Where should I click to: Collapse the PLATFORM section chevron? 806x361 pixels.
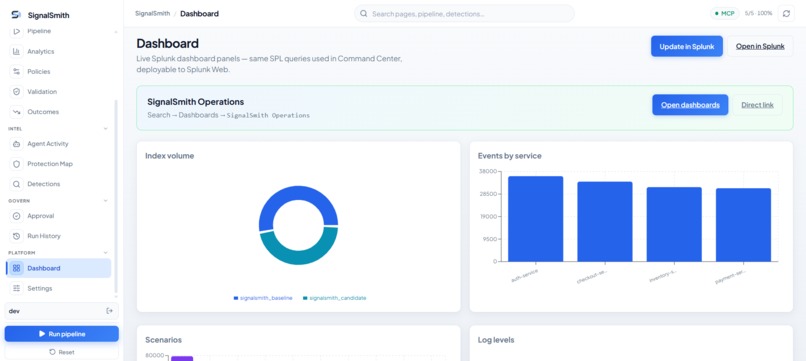[x=106, y=252]
